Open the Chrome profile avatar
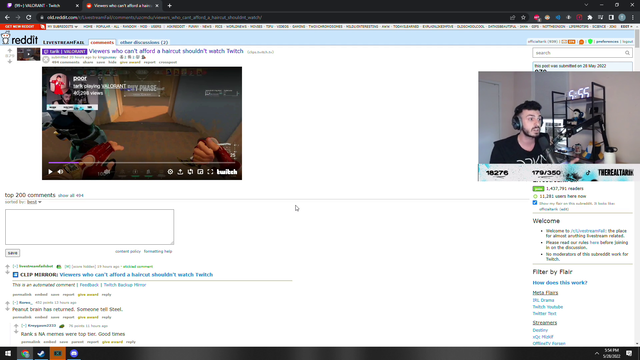The image size is (640, 360). pos(622,18)
